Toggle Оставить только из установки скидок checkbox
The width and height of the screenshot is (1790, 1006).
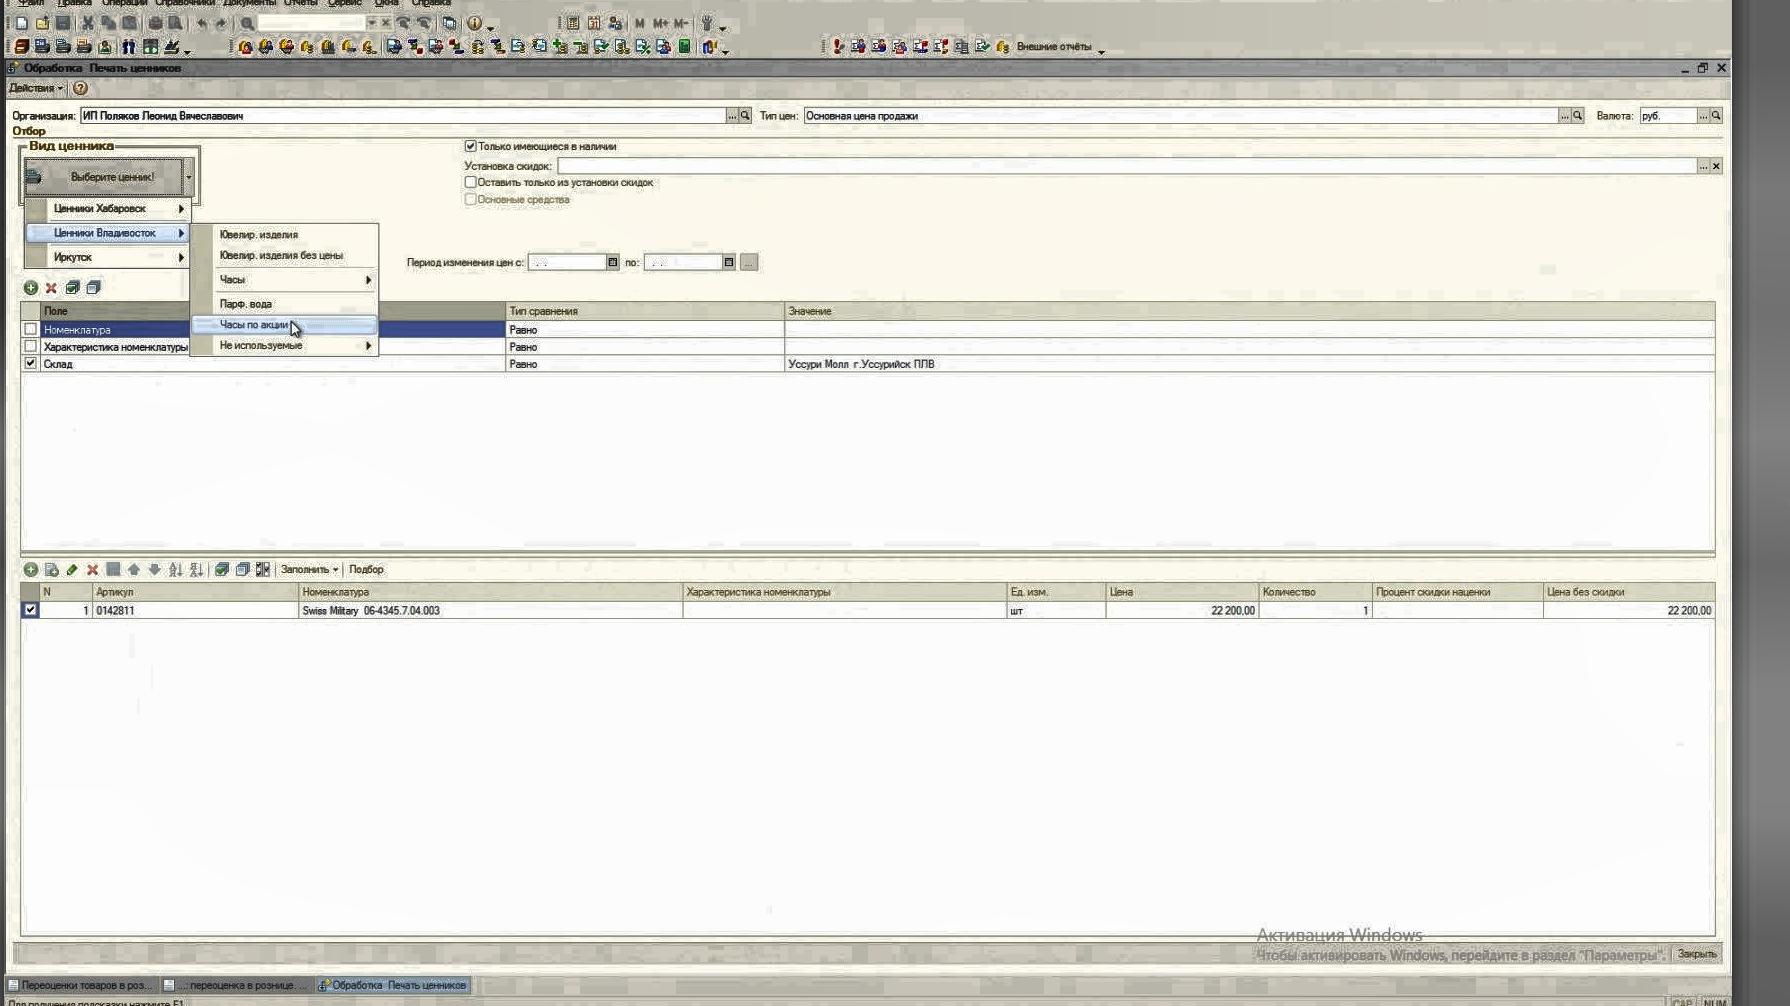[x=470, y=182]
